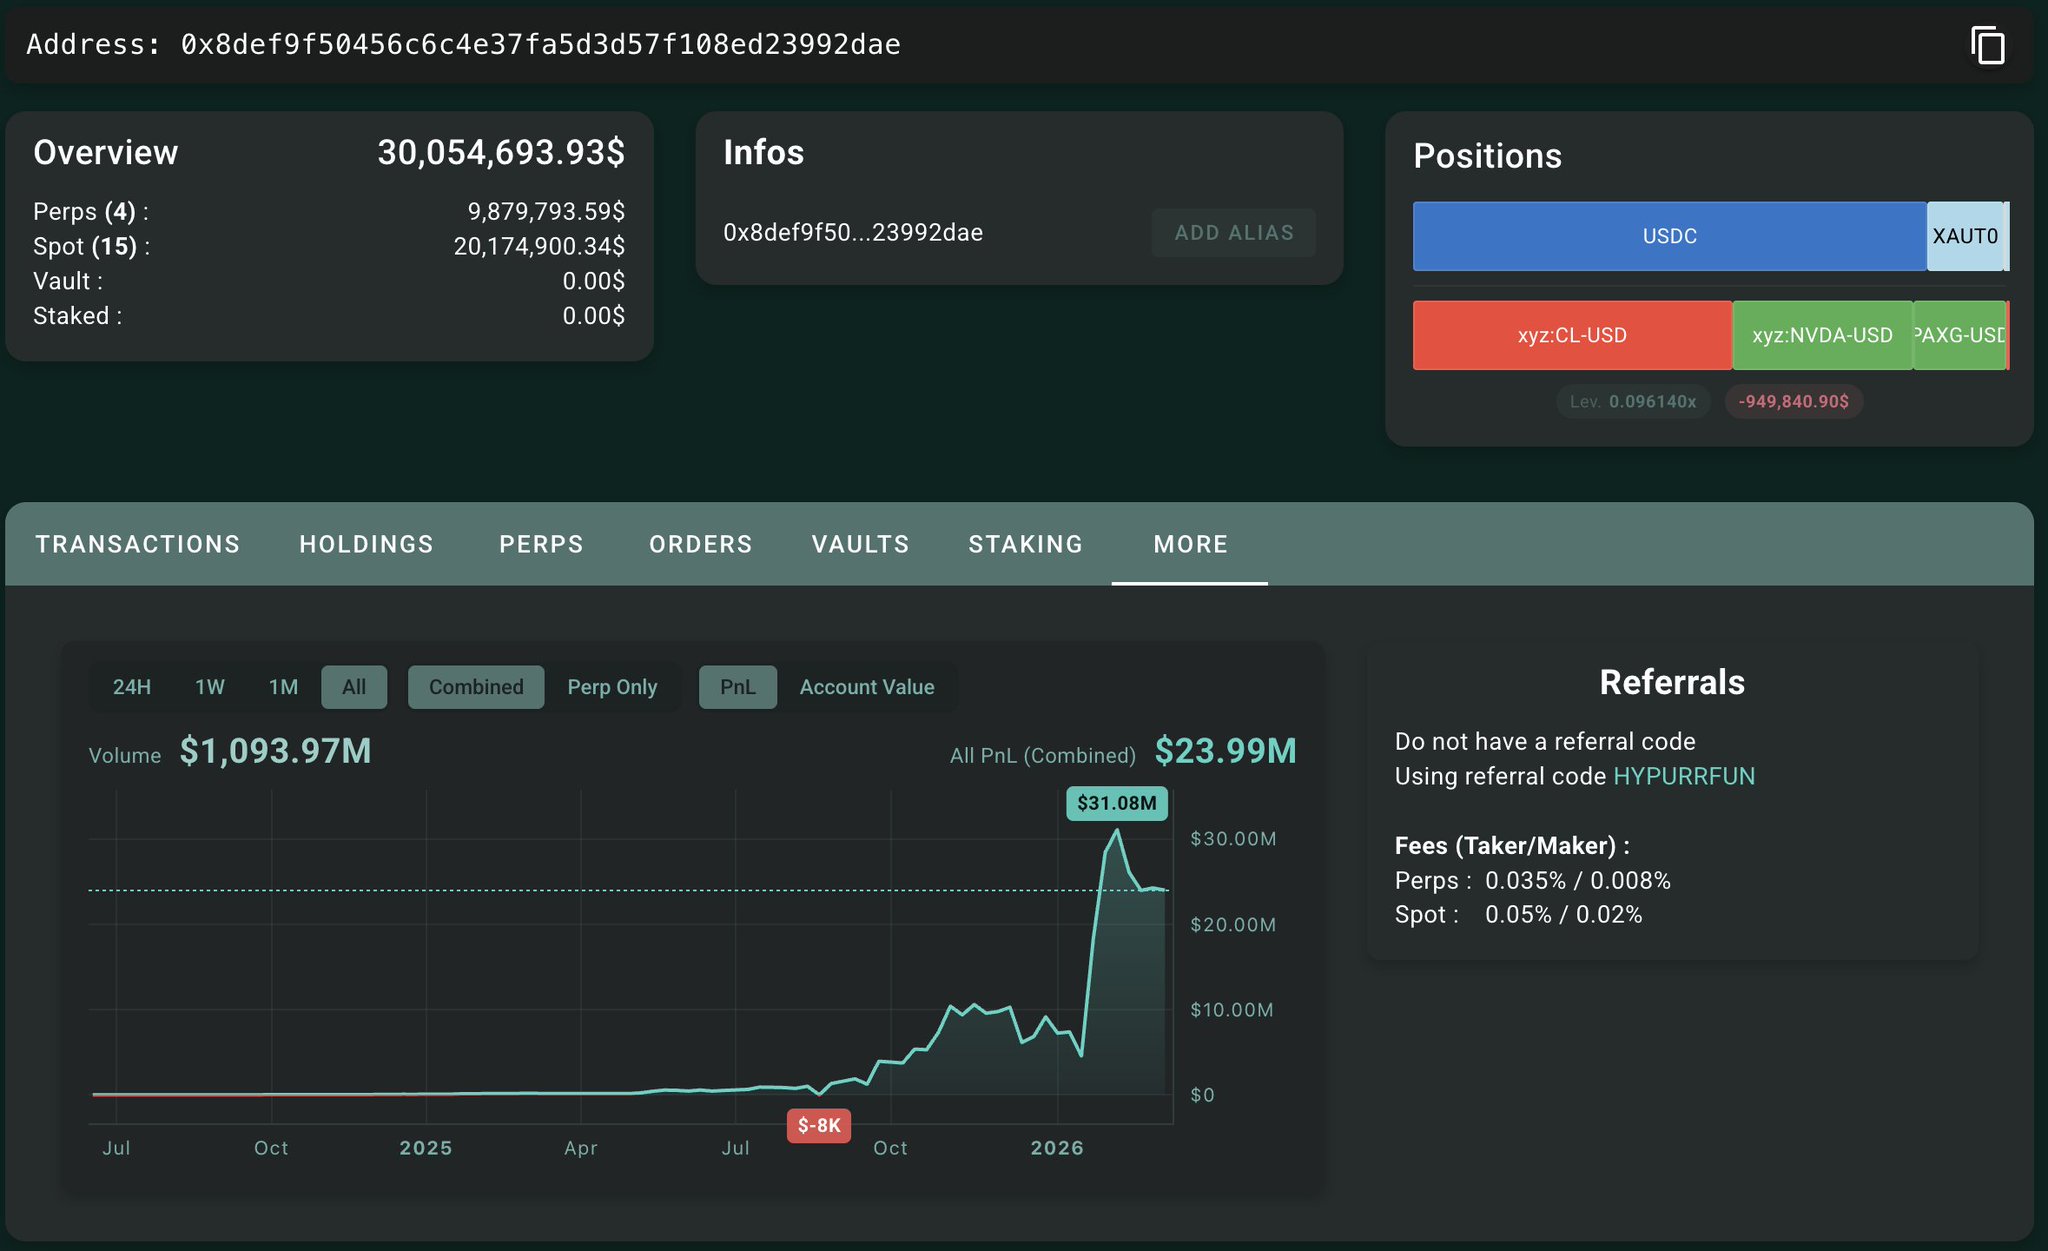The width and height of the screenshot is (2048, 1251).
Task: Open the TRANSACTIONS tab
Action: tap(138, 544)
